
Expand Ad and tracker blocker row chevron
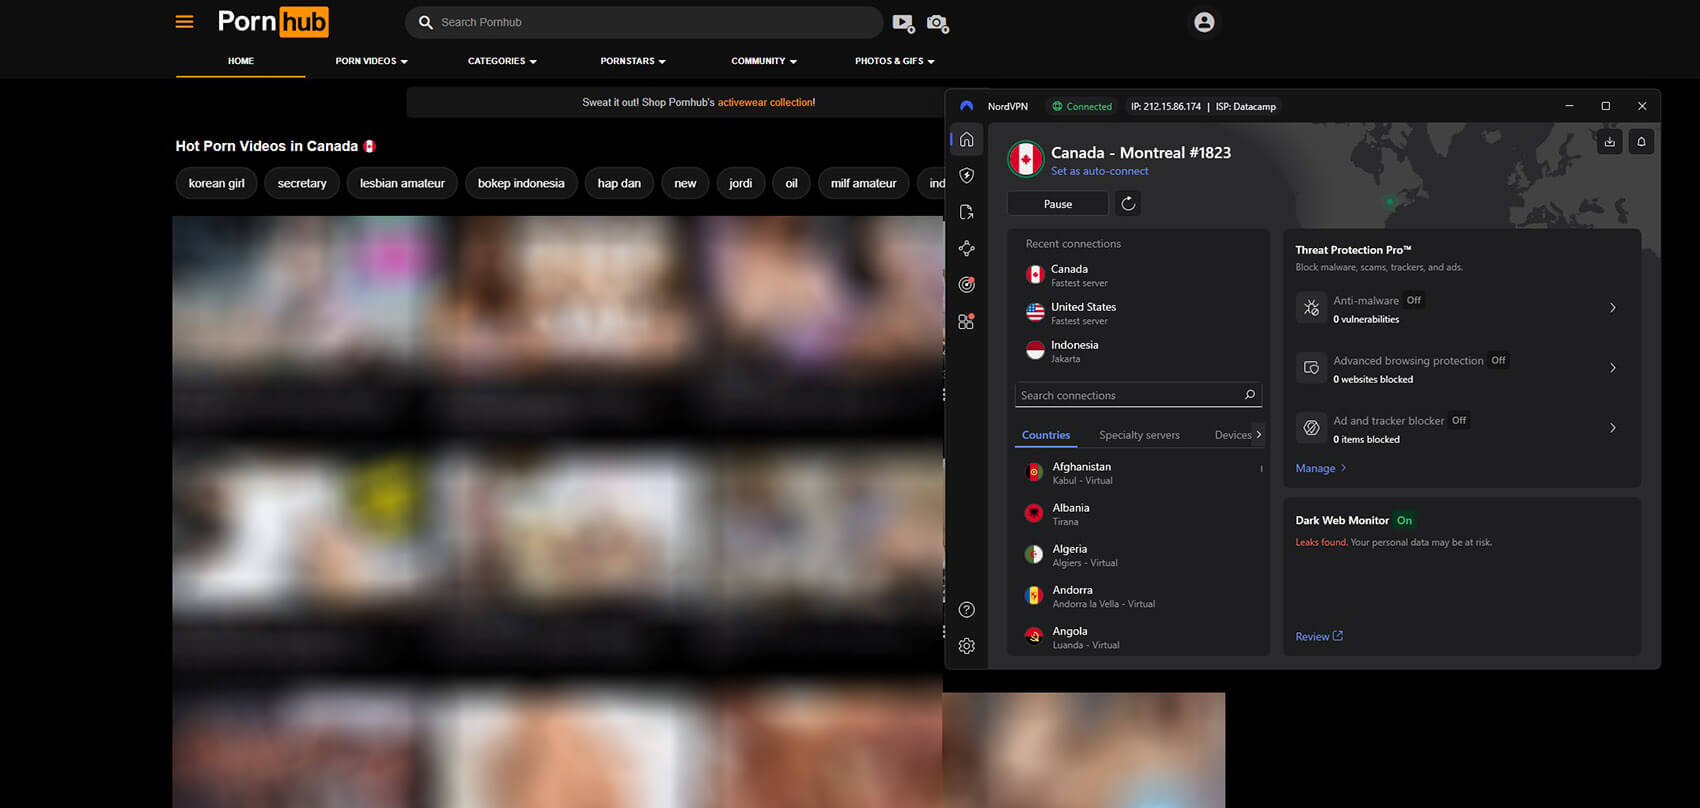[x=1612, y=428]
